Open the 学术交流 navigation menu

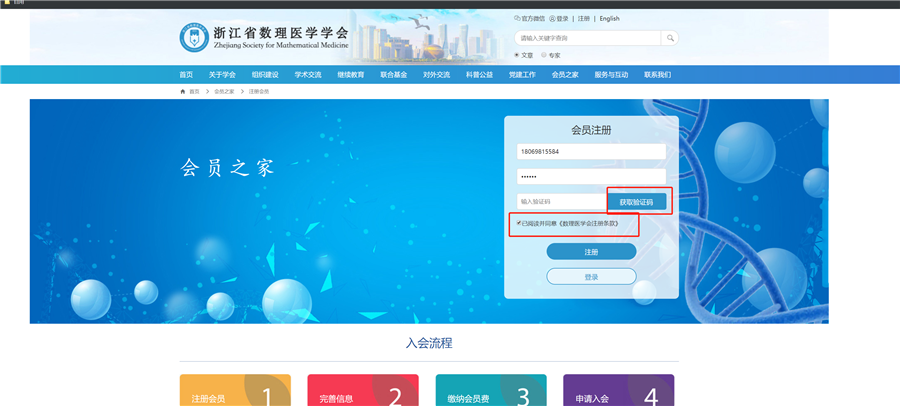point(308,75)
